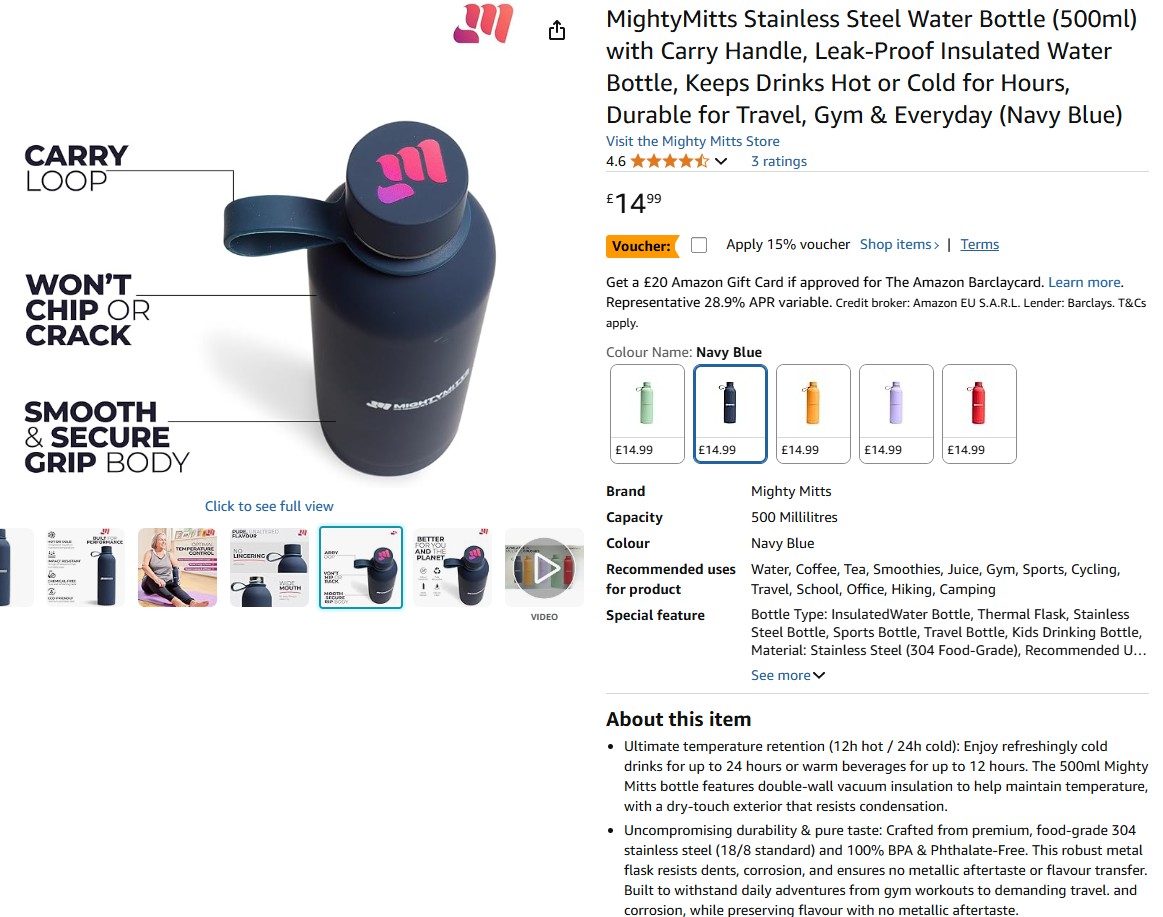Open the star rating breakdown chevron
This screenshot has height=917, width=1163.
click(x=721, y=161)
